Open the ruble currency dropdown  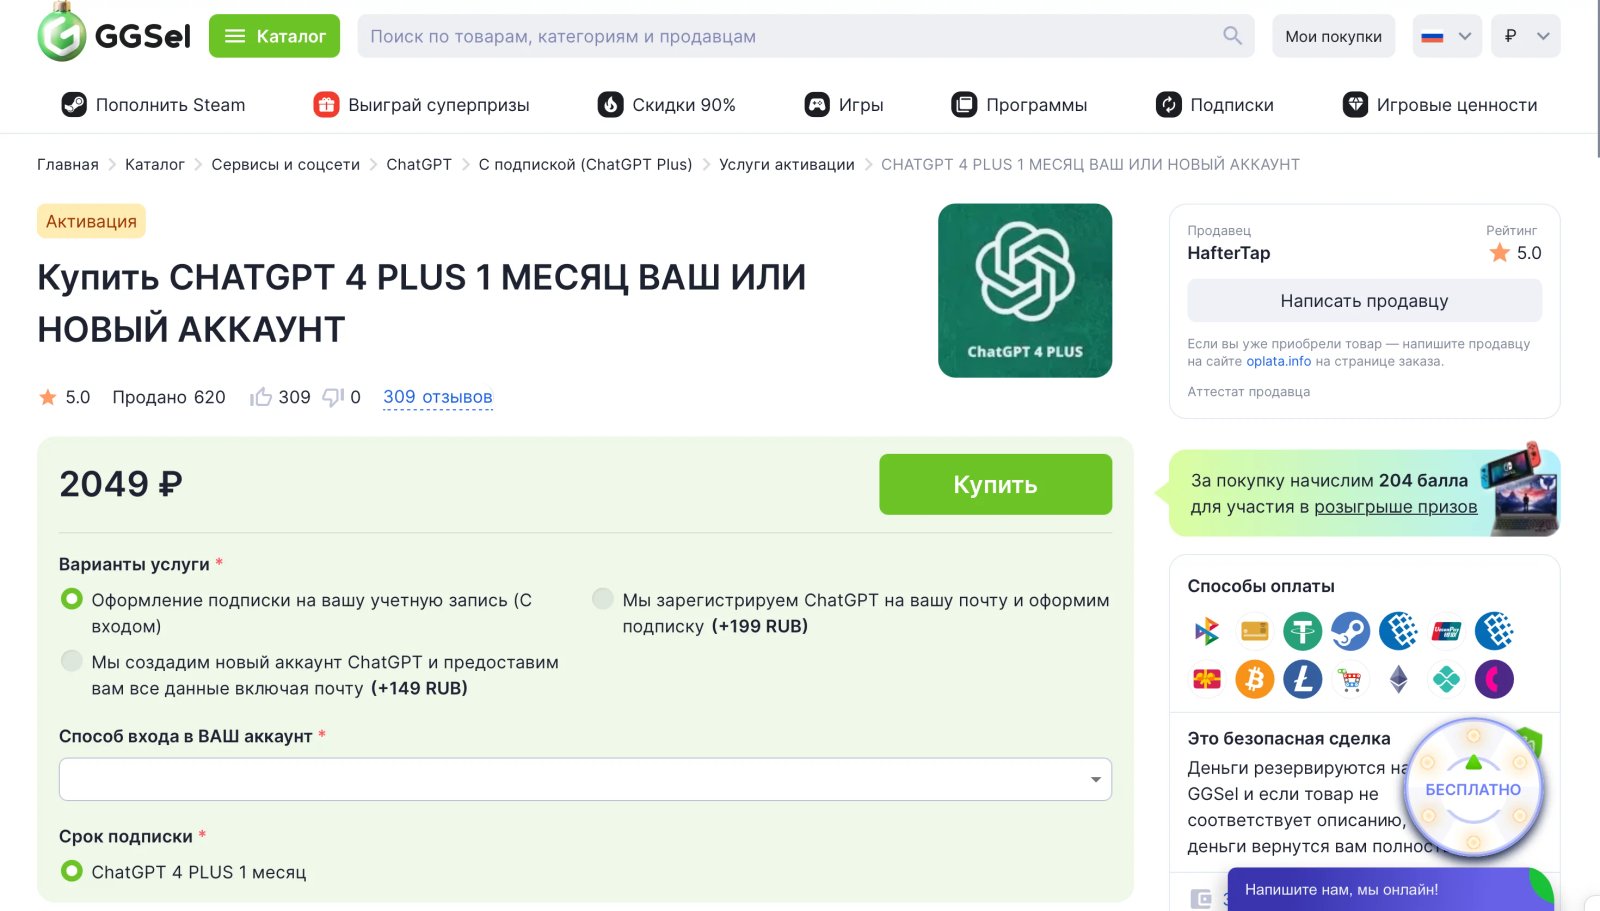(x=1525, y=36)
